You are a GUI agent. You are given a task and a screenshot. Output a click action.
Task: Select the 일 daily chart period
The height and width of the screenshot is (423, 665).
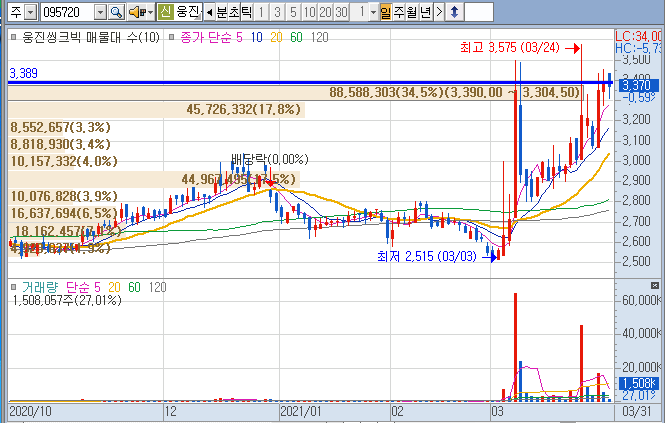click(386, 12)
